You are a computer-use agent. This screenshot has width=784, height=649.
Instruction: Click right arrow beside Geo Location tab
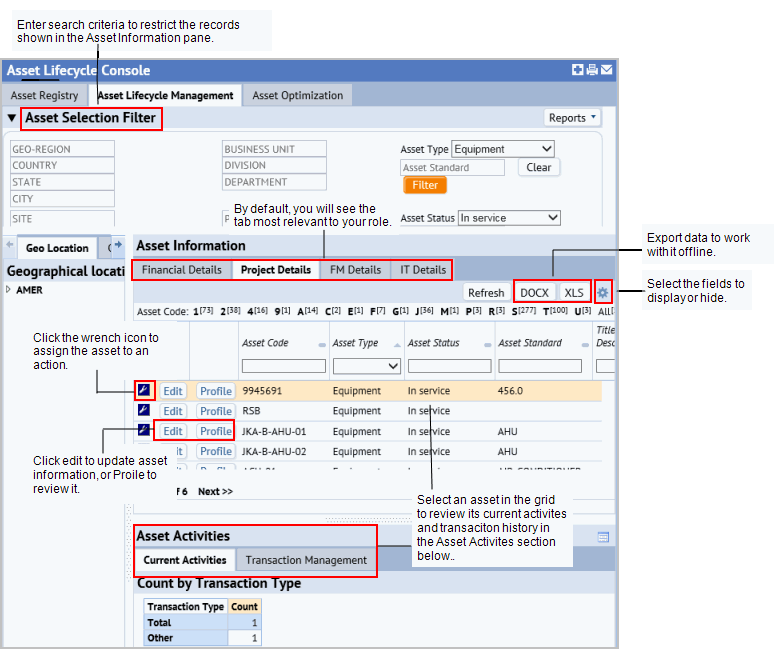tap(118, 244)
